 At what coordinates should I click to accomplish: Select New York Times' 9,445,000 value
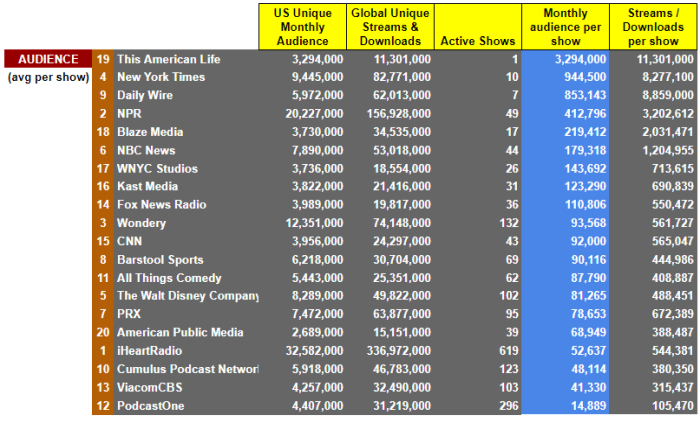pos(317,77)
